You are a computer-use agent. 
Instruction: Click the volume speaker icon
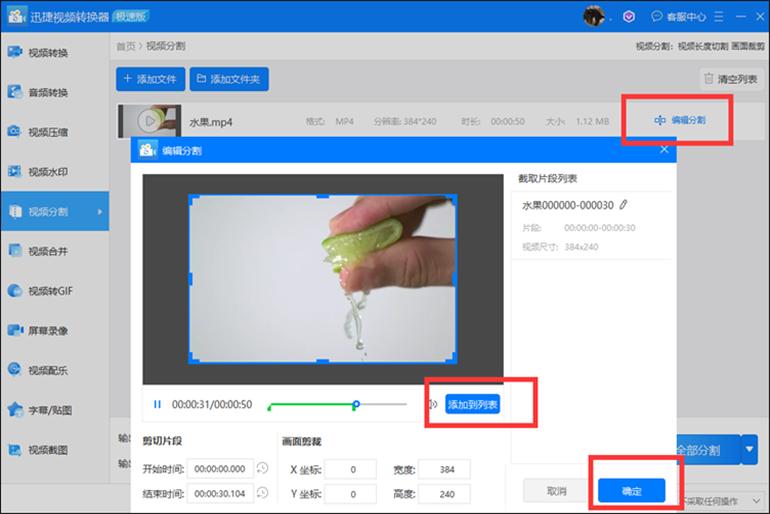pos(433,404)
